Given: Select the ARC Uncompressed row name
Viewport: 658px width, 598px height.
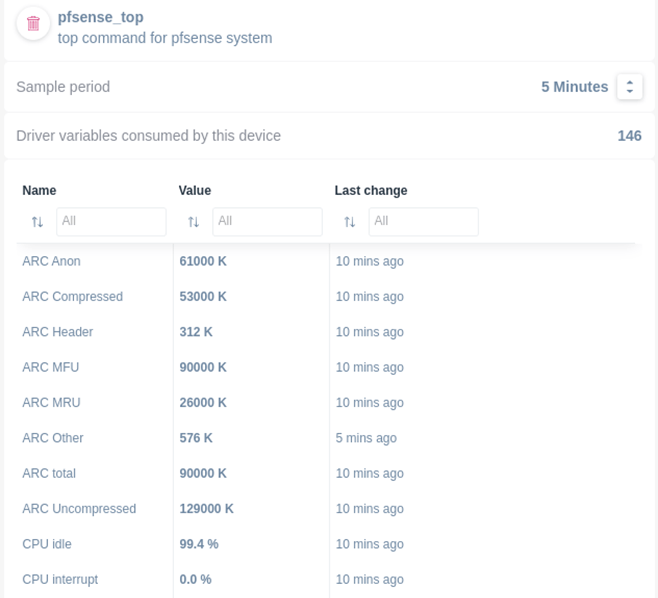Looking at the screenshot, I should (79, 509).
